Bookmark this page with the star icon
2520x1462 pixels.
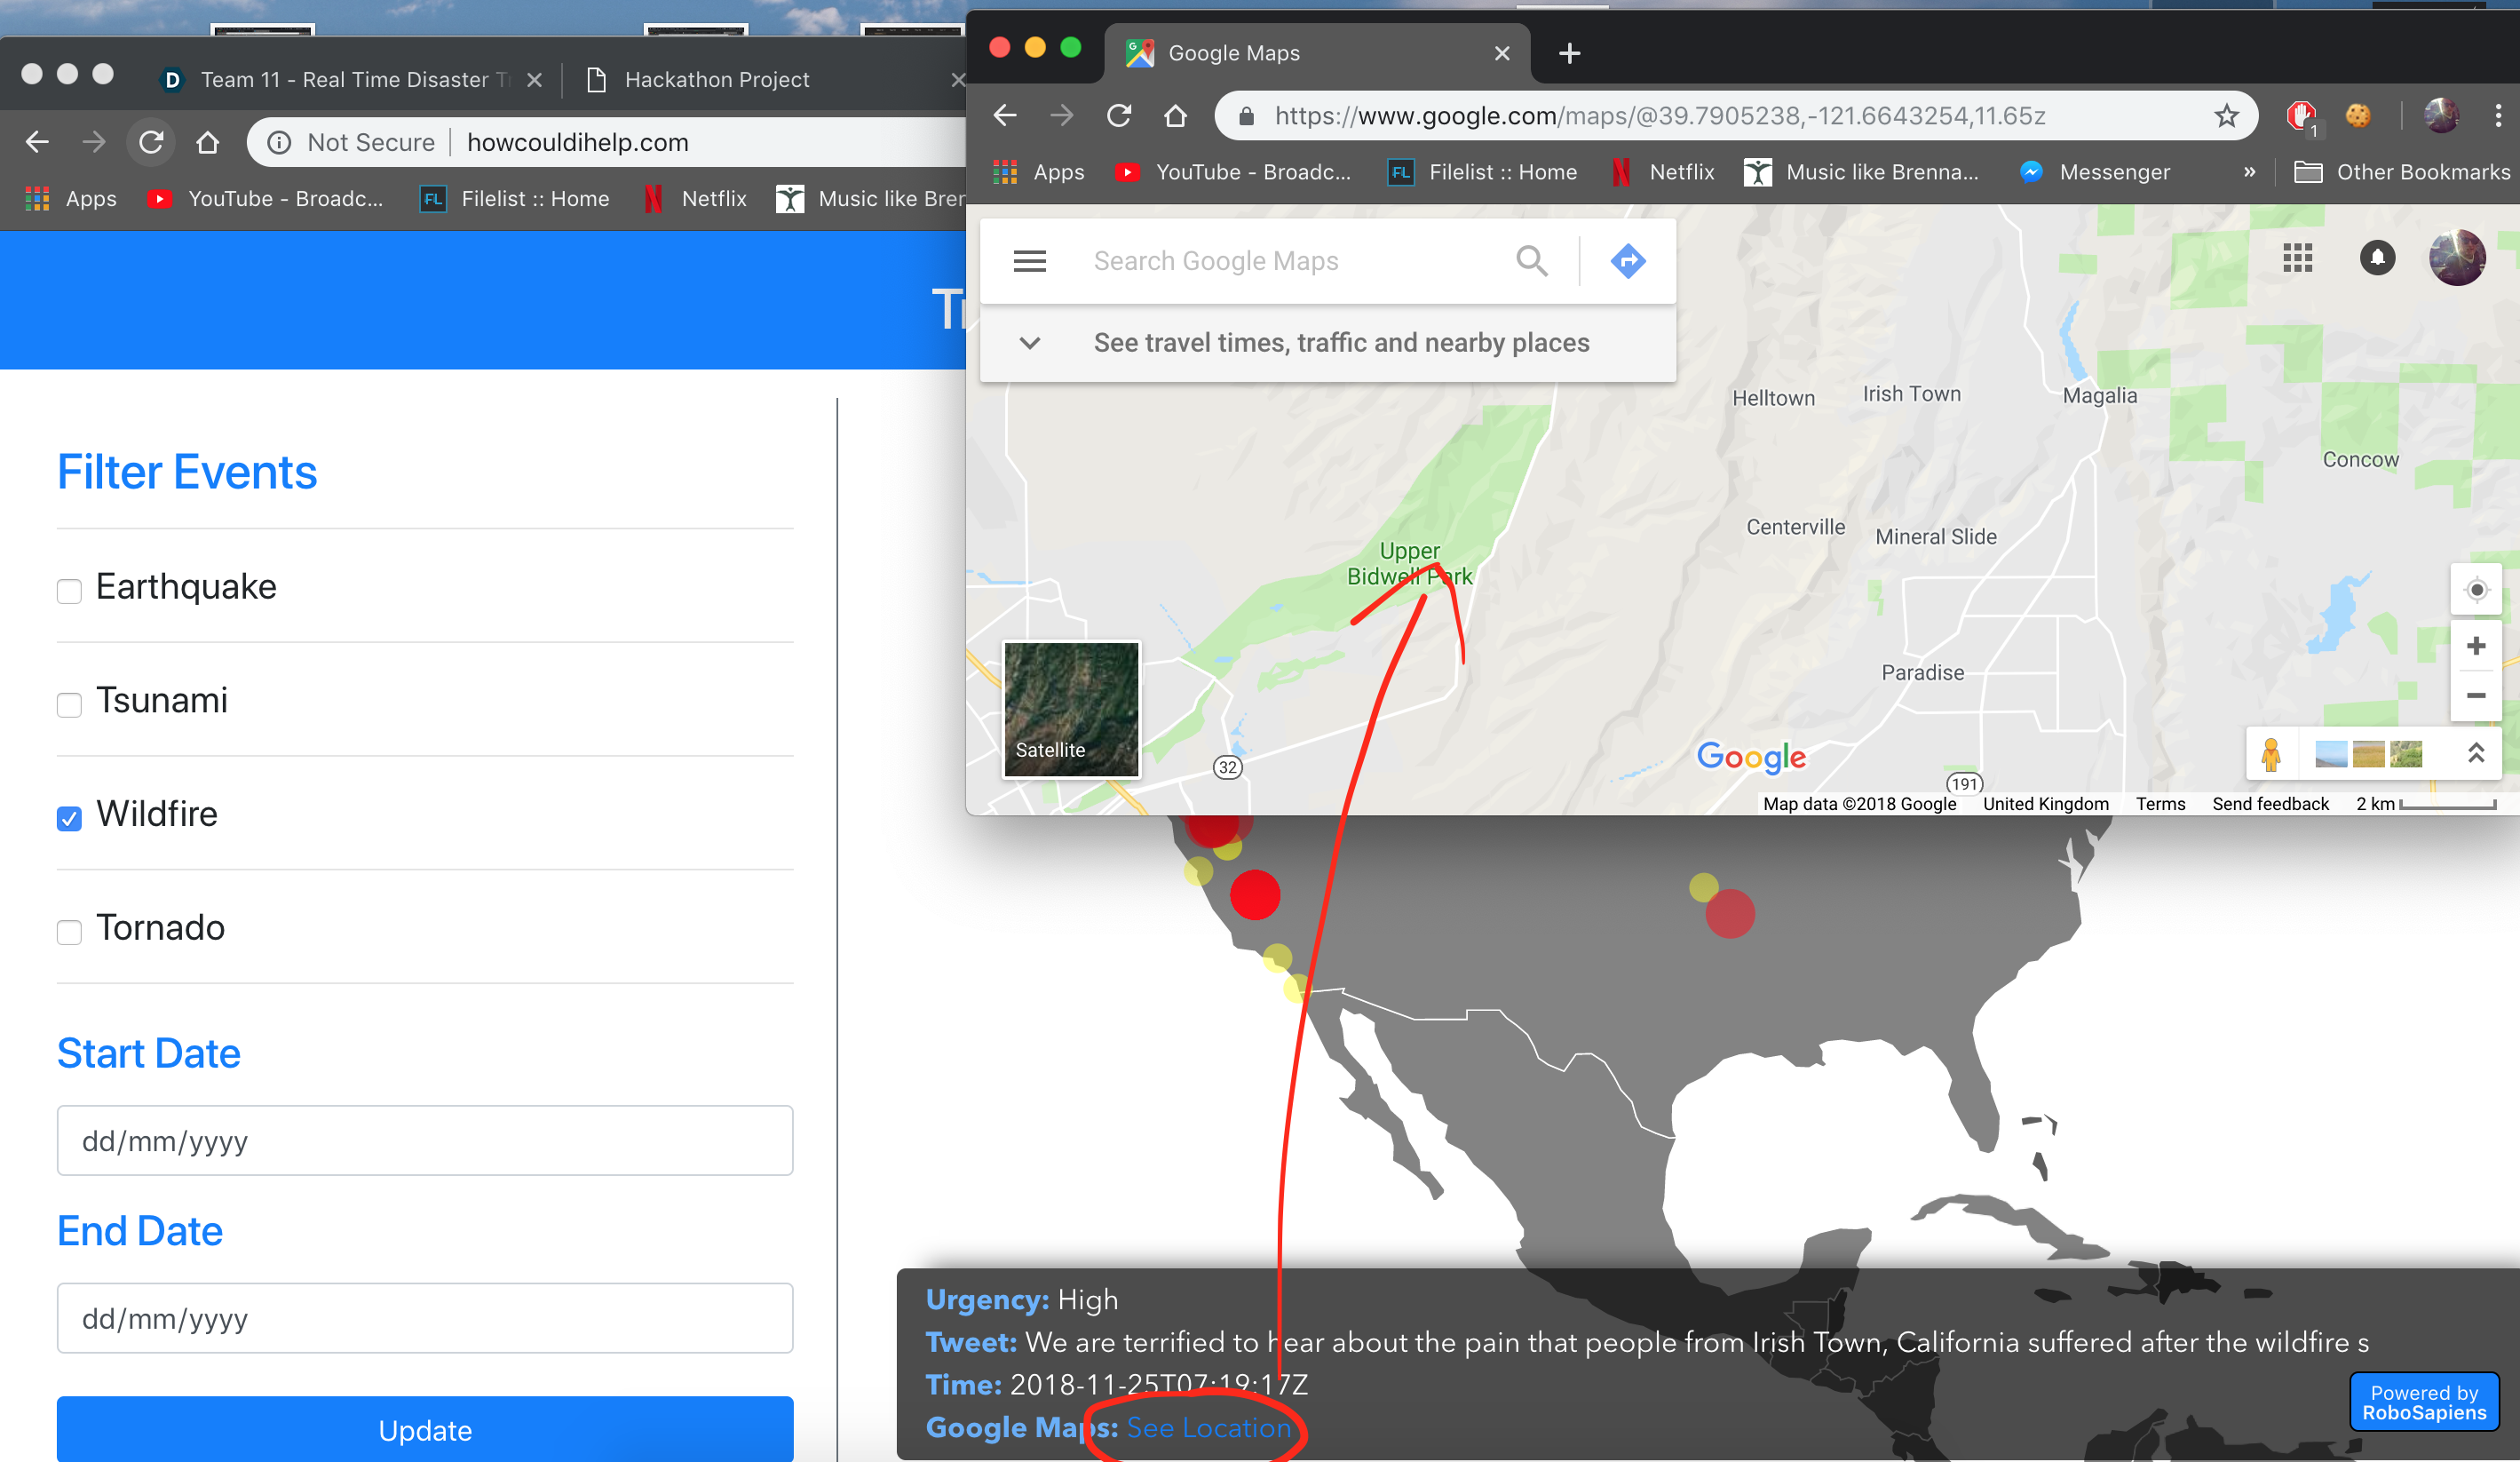(x=2226, y=117)
